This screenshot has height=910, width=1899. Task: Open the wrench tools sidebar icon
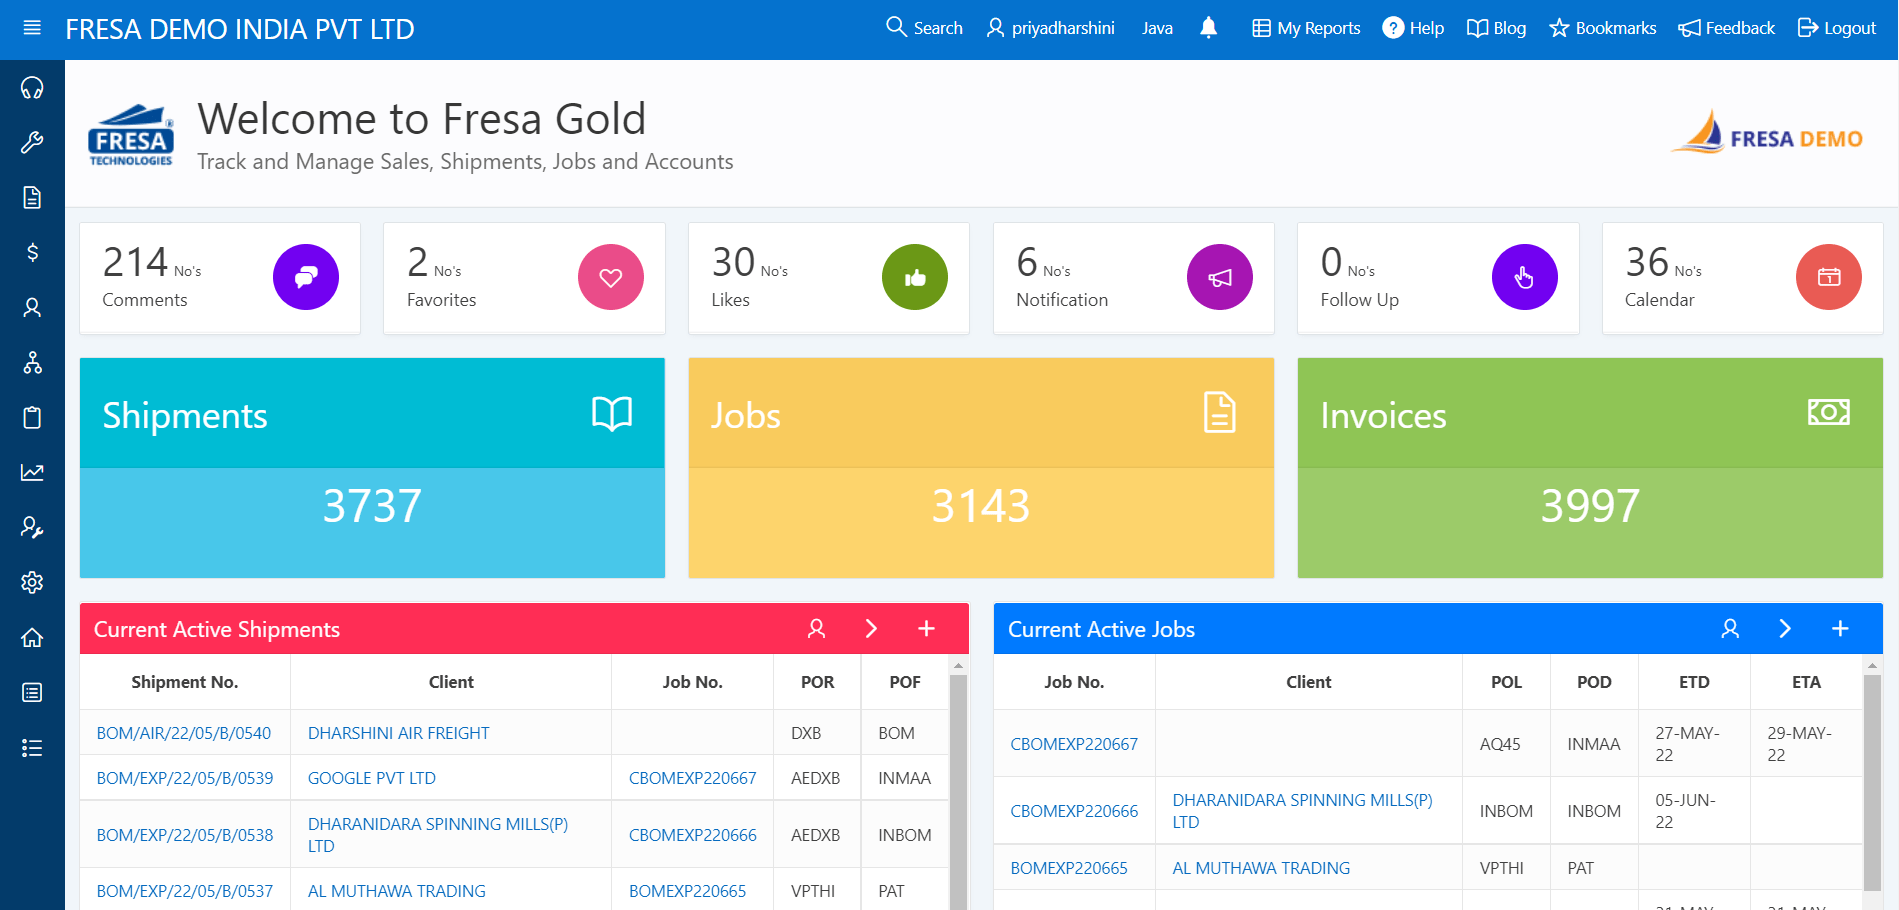click(32, 143)
